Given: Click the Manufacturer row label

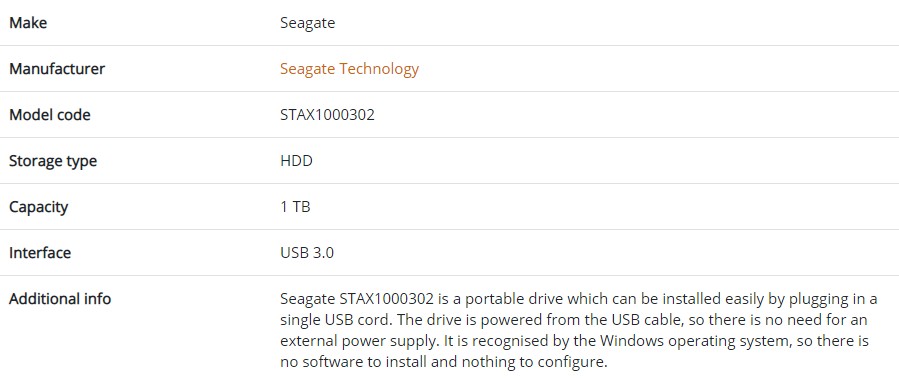Looking at the screenshot, I should pyautogui.click(x=57, y=69).
